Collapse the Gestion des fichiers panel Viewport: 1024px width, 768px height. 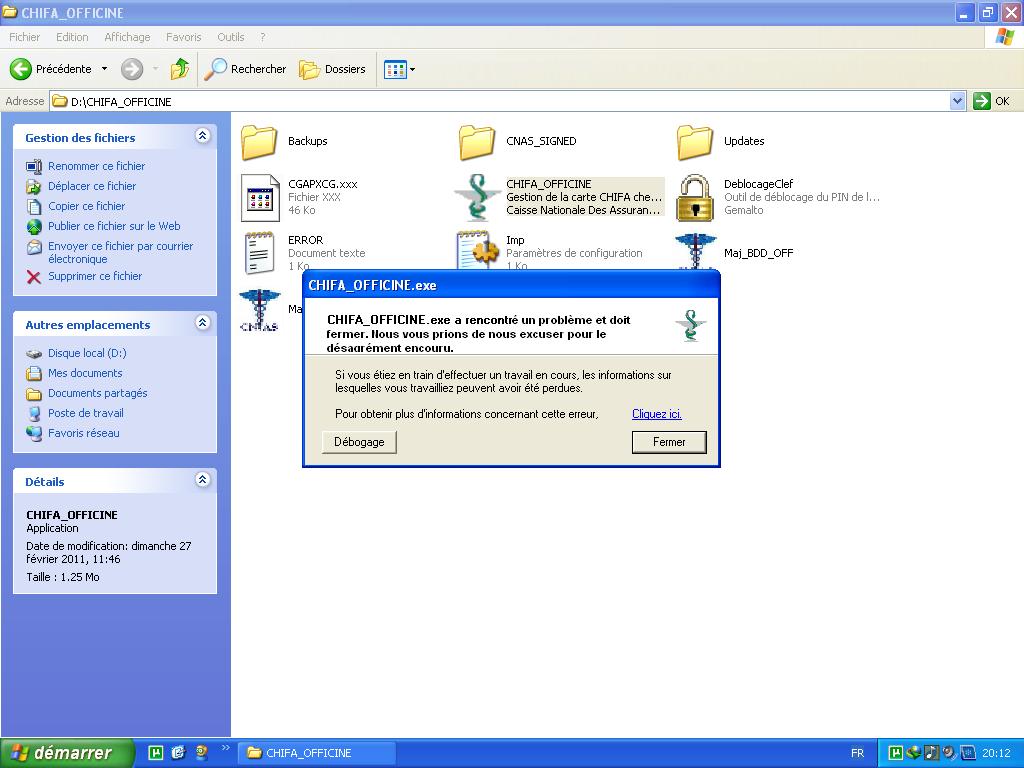click(202, 136)
